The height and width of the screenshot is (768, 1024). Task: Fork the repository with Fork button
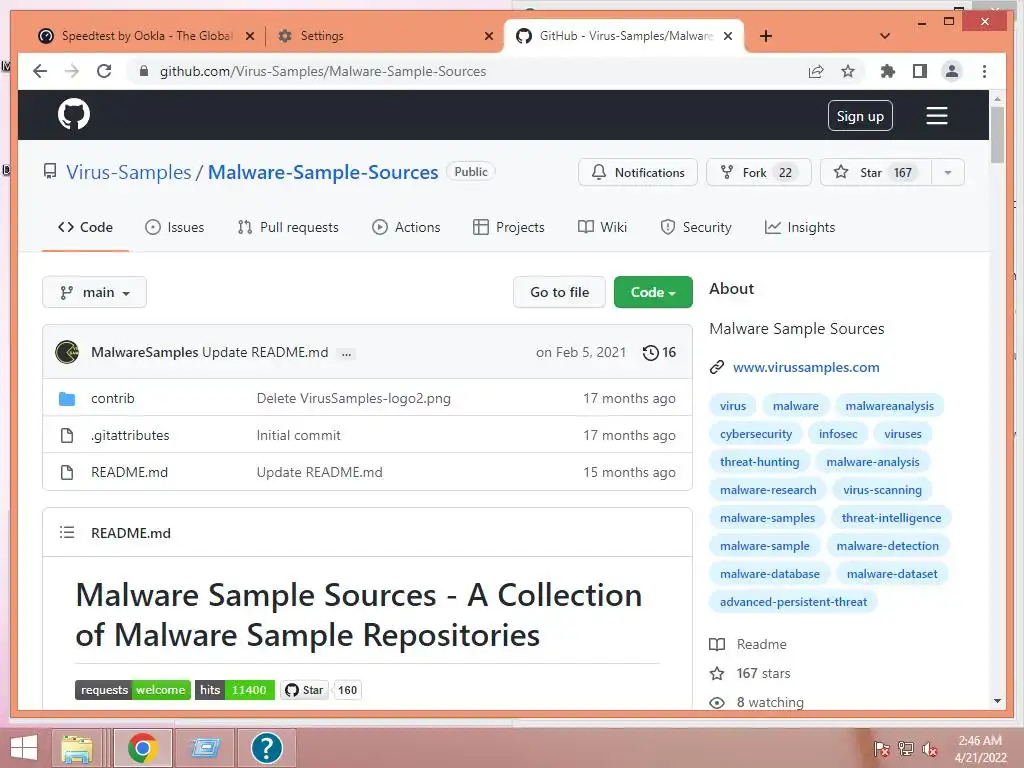[x=759, y=172]
